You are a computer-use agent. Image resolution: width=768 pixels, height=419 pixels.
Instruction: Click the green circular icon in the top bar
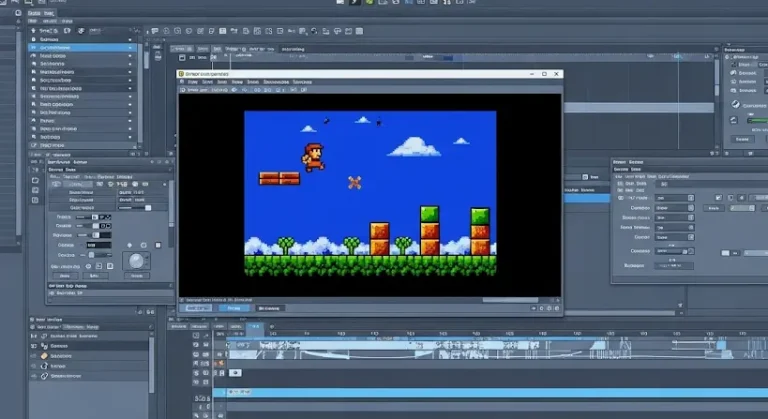coord(369,2)
